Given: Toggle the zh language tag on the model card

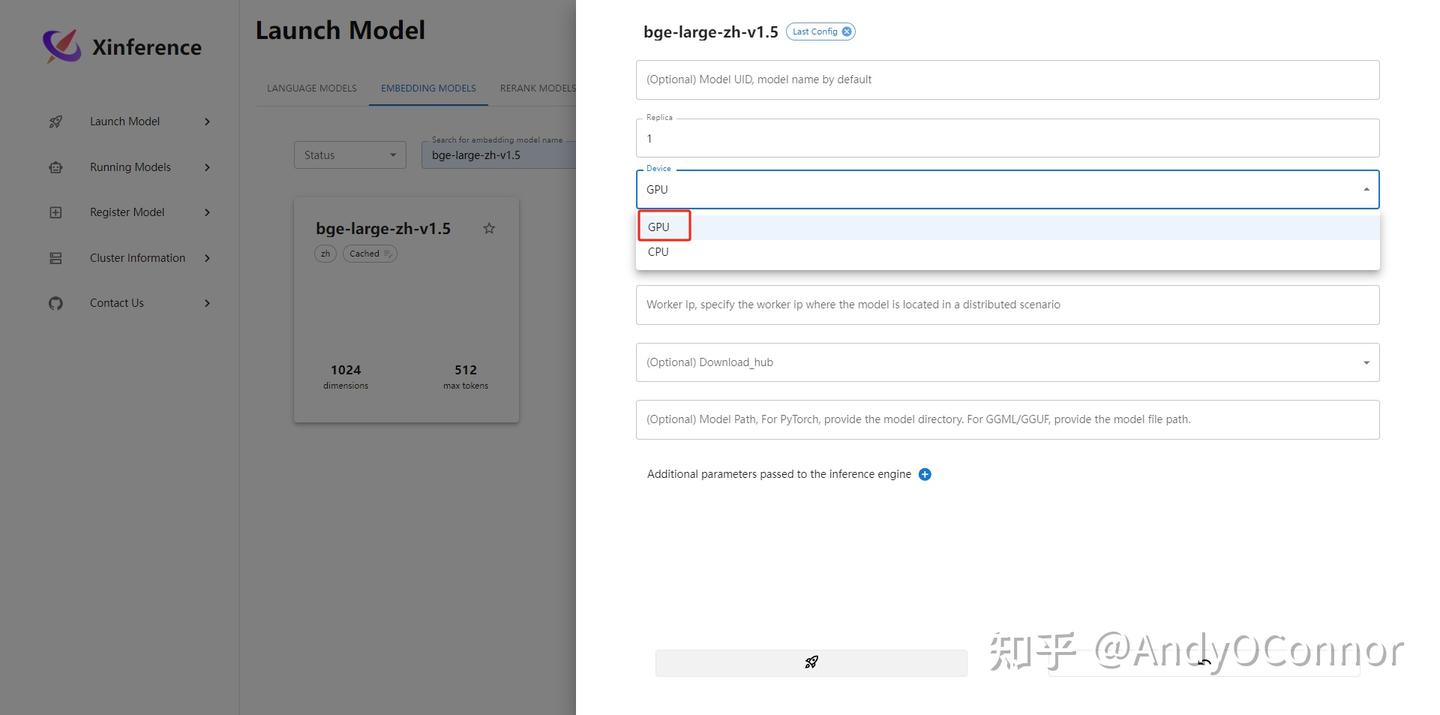Looking at the screenshot, I should 324,253.
